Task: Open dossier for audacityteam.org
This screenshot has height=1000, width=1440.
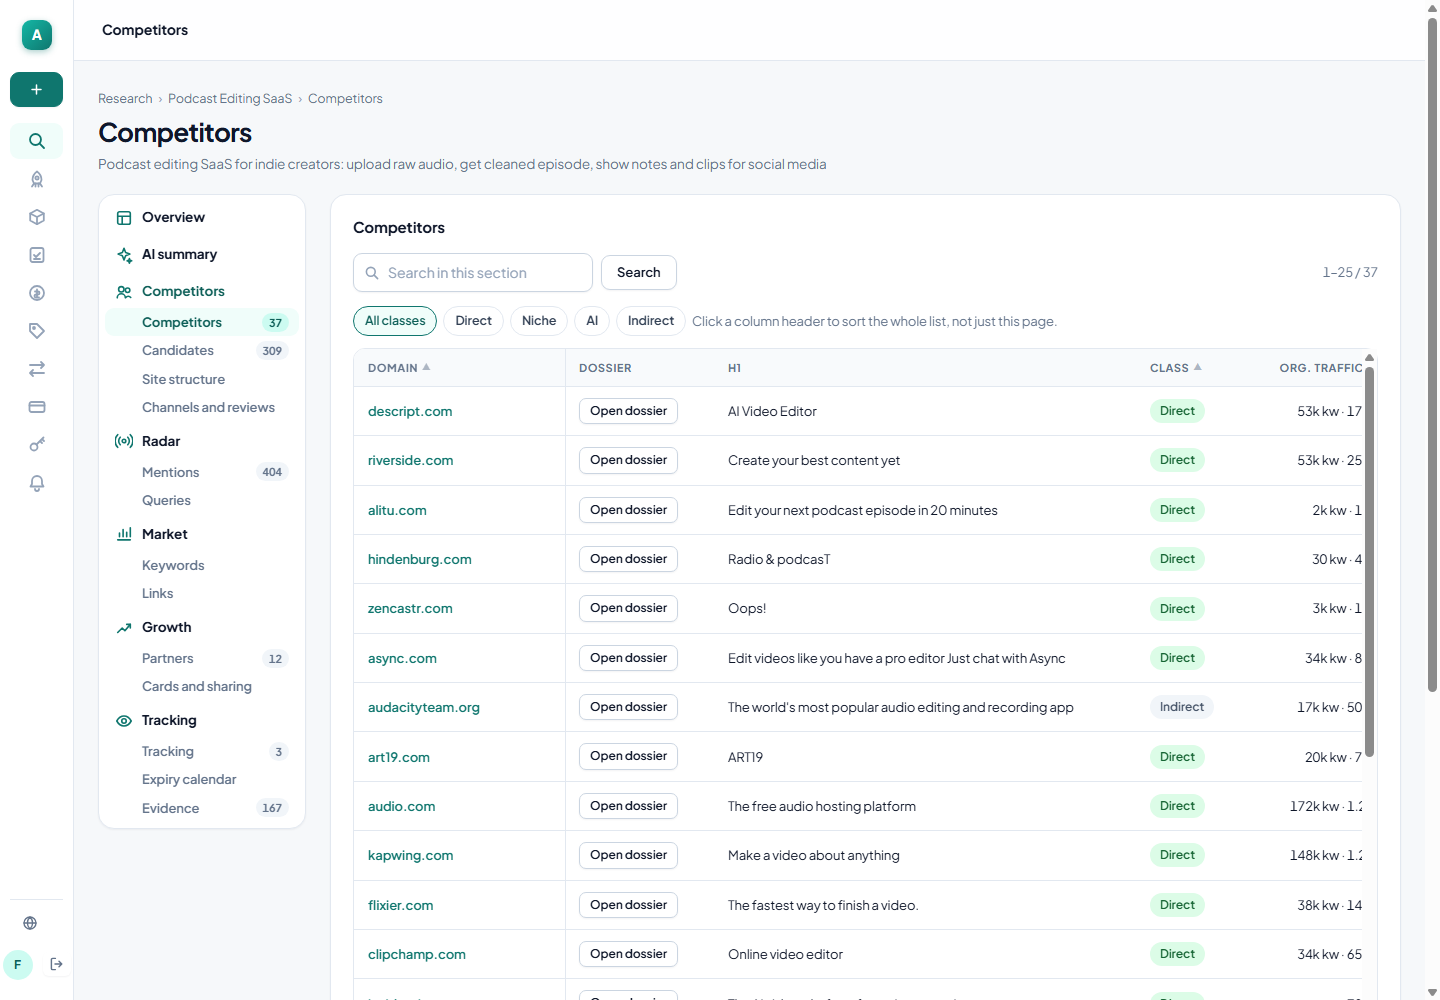Action: point(628,707)
